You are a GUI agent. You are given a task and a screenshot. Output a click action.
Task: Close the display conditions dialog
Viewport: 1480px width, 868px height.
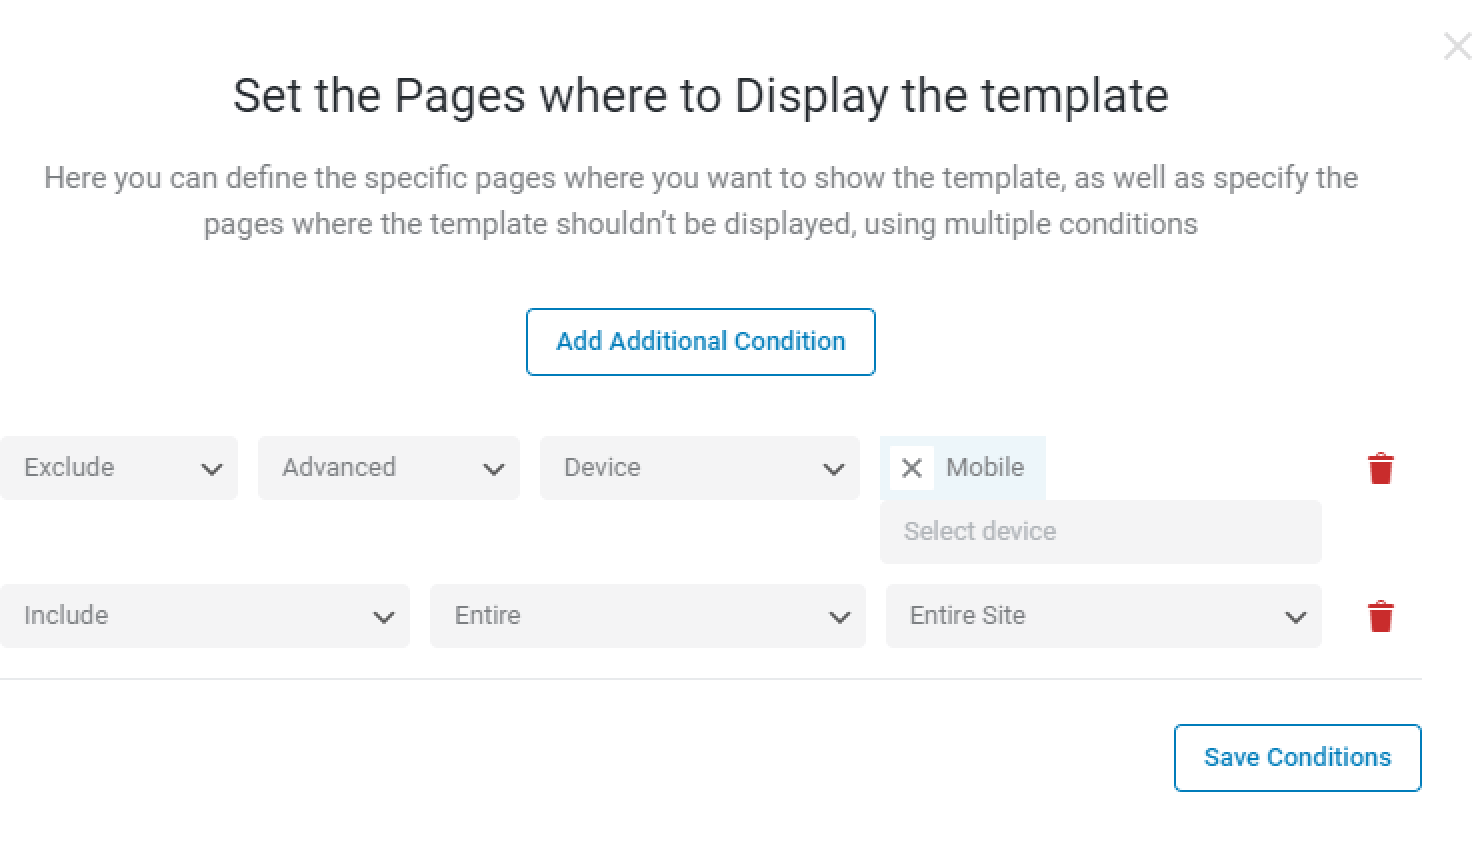[1458, 46]
